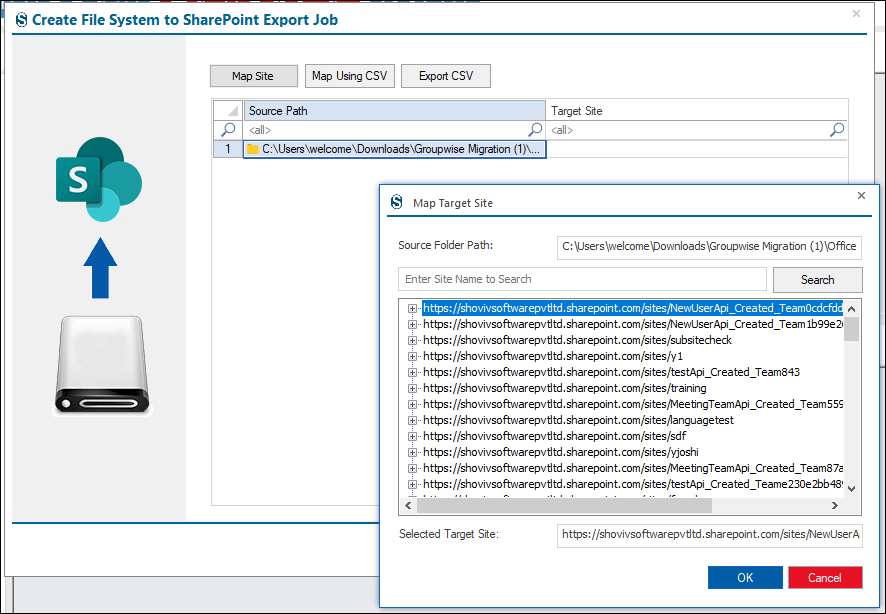Click site list vertical scrollbar down arrow
The image size is (886, 614).
point(852,489)
